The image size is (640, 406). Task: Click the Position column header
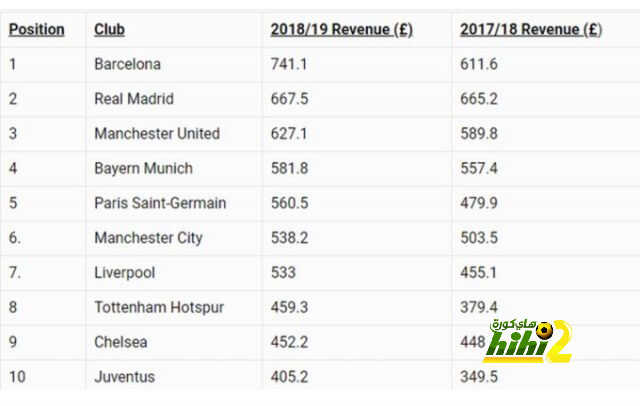point(37,29)
